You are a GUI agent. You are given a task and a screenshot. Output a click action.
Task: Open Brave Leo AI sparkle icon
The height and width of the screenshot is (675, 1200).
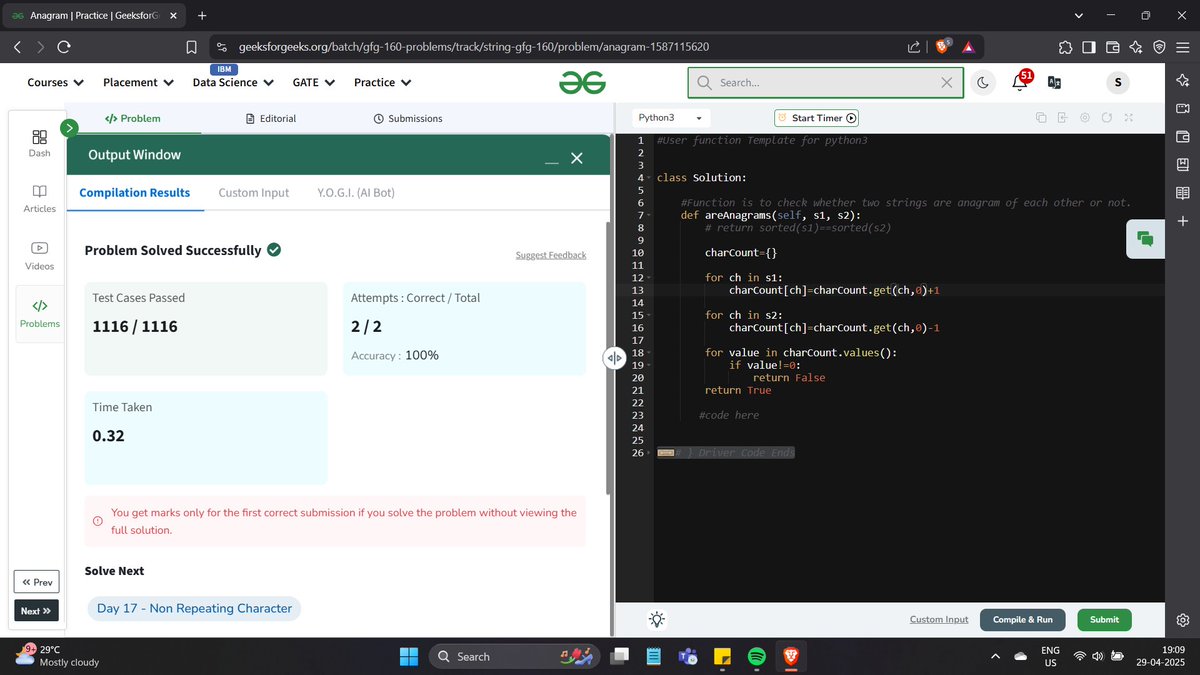tap(1183, 81)
